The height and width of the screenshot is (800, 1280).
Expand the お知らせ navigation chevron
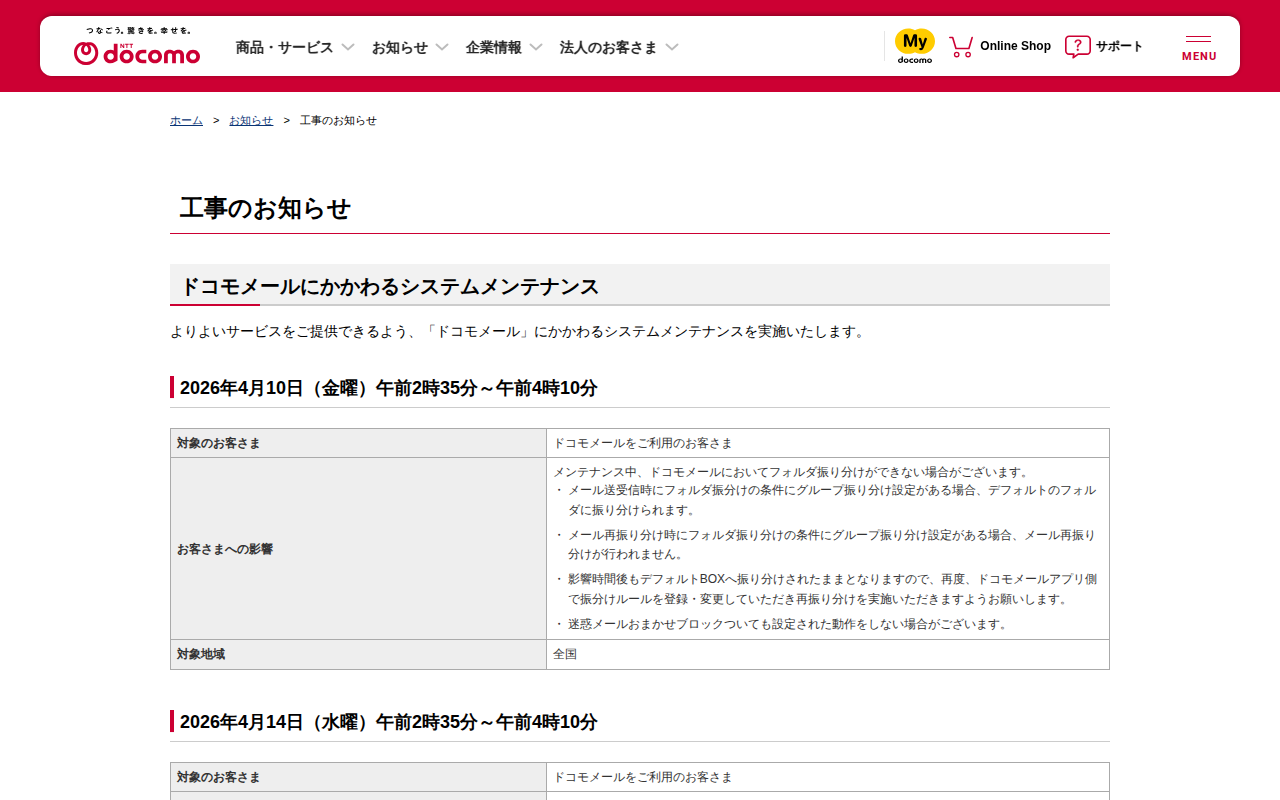coord(442,47)
